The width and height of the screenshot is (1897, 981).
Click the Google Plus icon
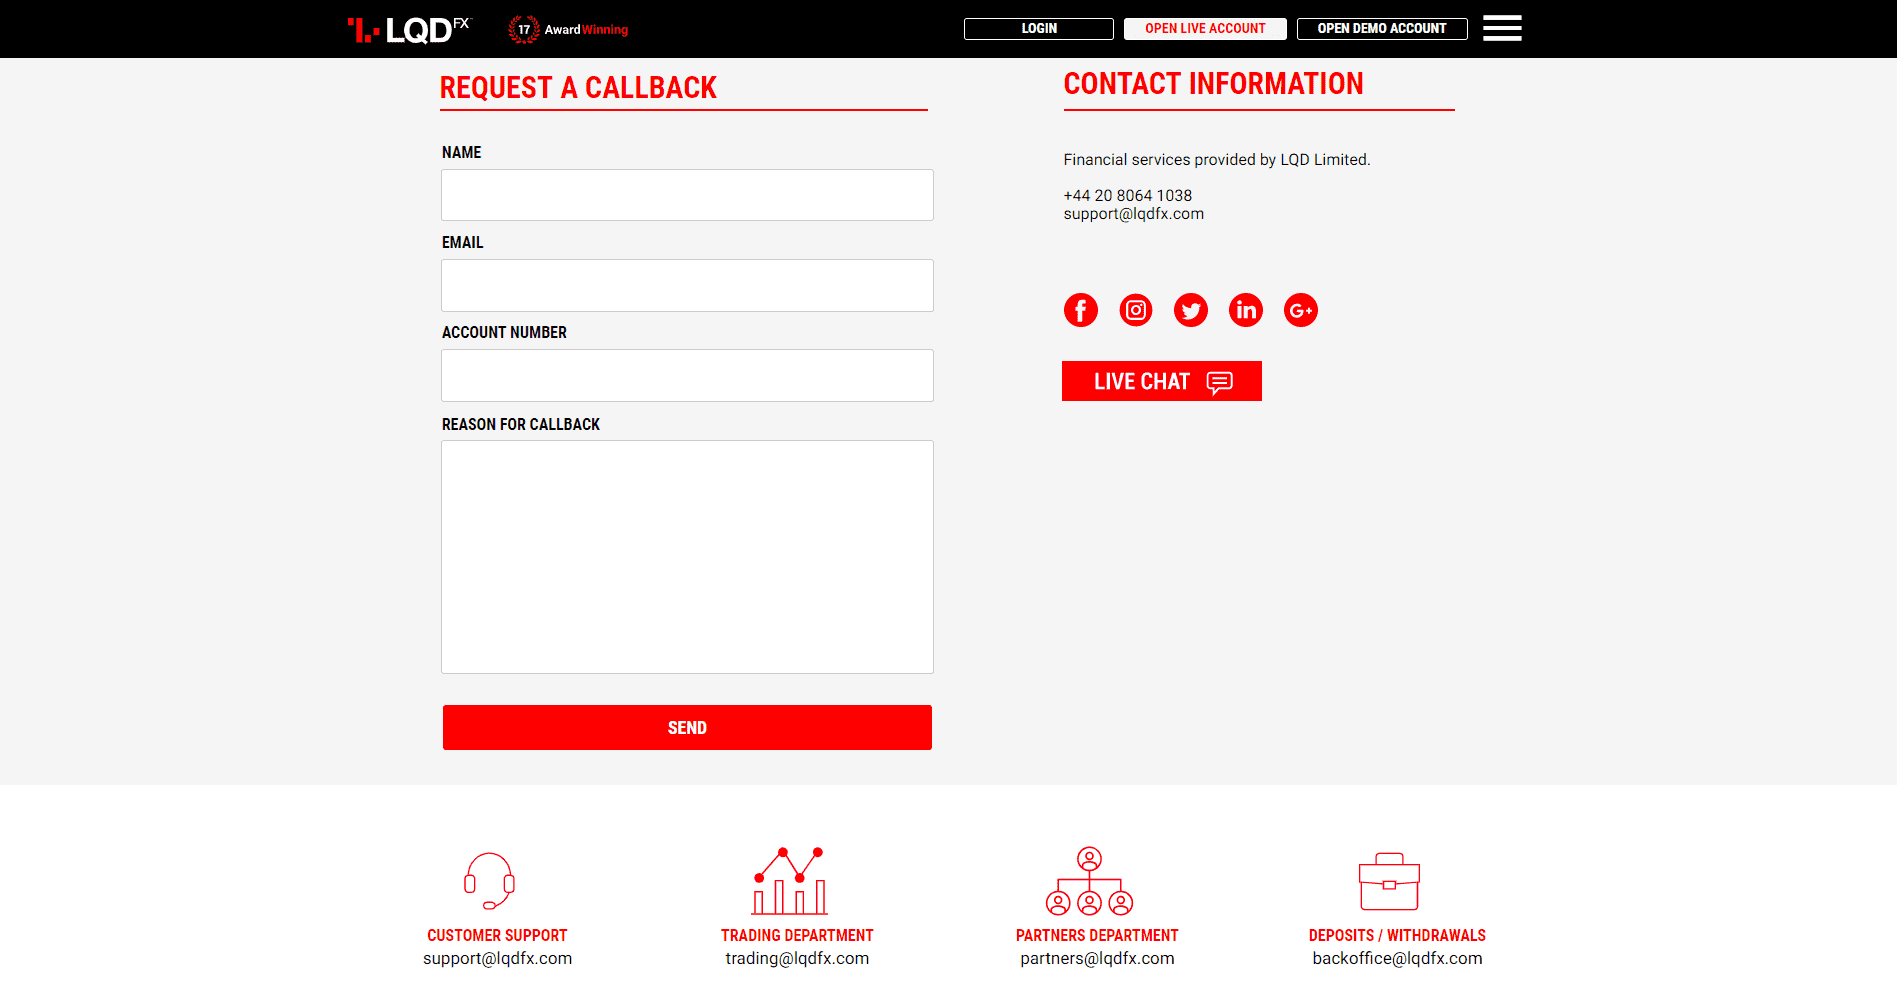1300,310
